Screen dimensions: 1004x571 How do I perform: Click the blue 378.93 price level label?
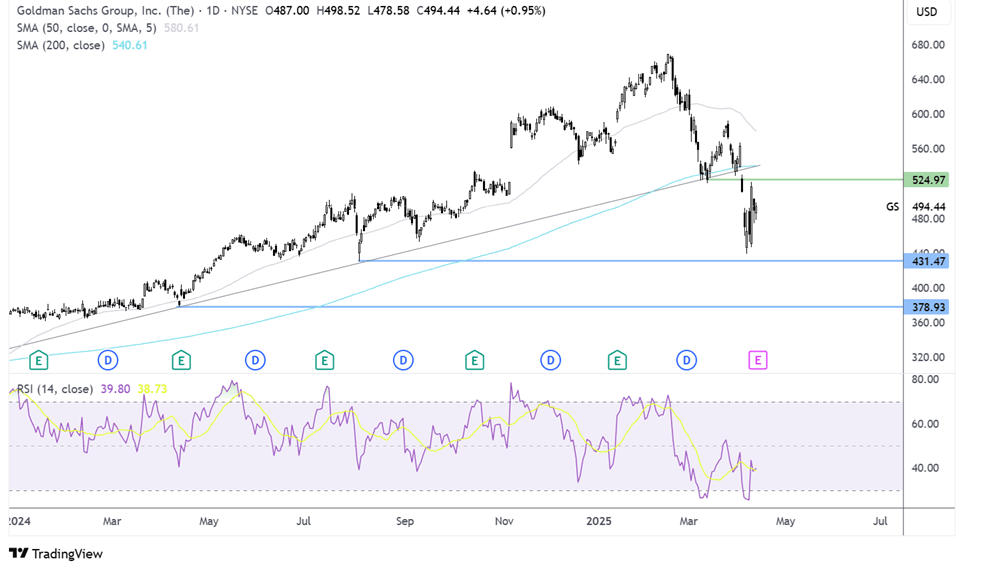[928, 307]
